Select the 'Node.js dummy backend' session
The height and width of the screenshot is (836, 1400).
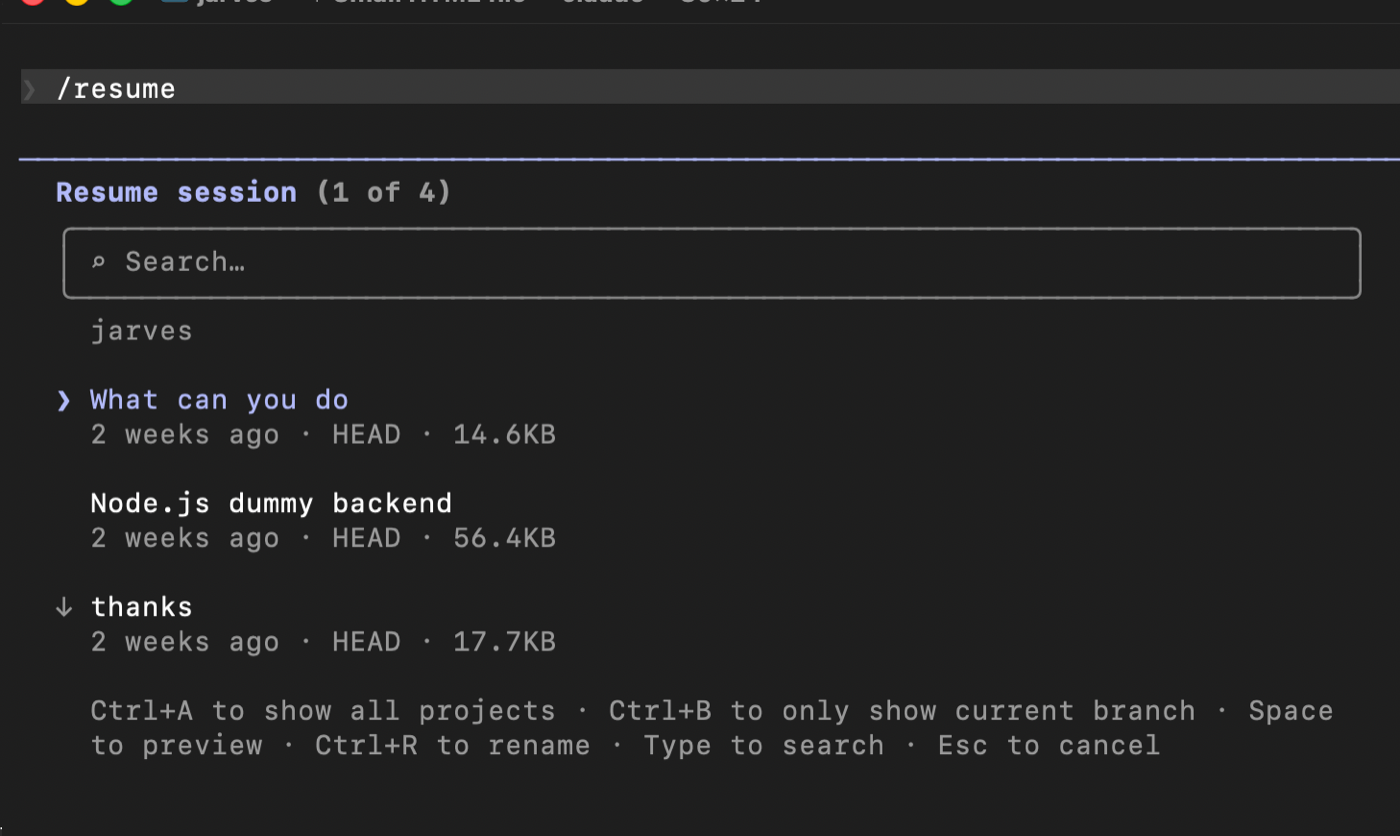tap(271, 503)
